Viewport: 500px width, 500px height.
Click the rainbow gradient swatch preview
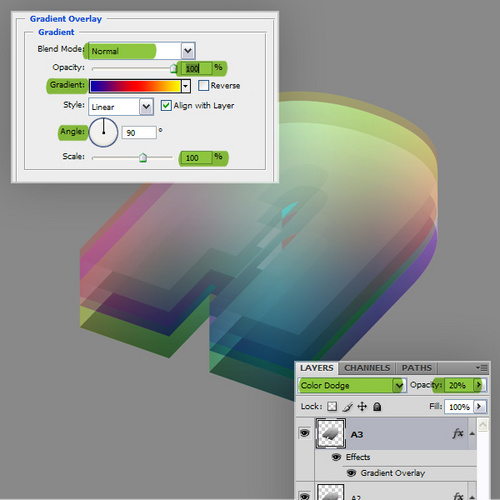point(135,86)
